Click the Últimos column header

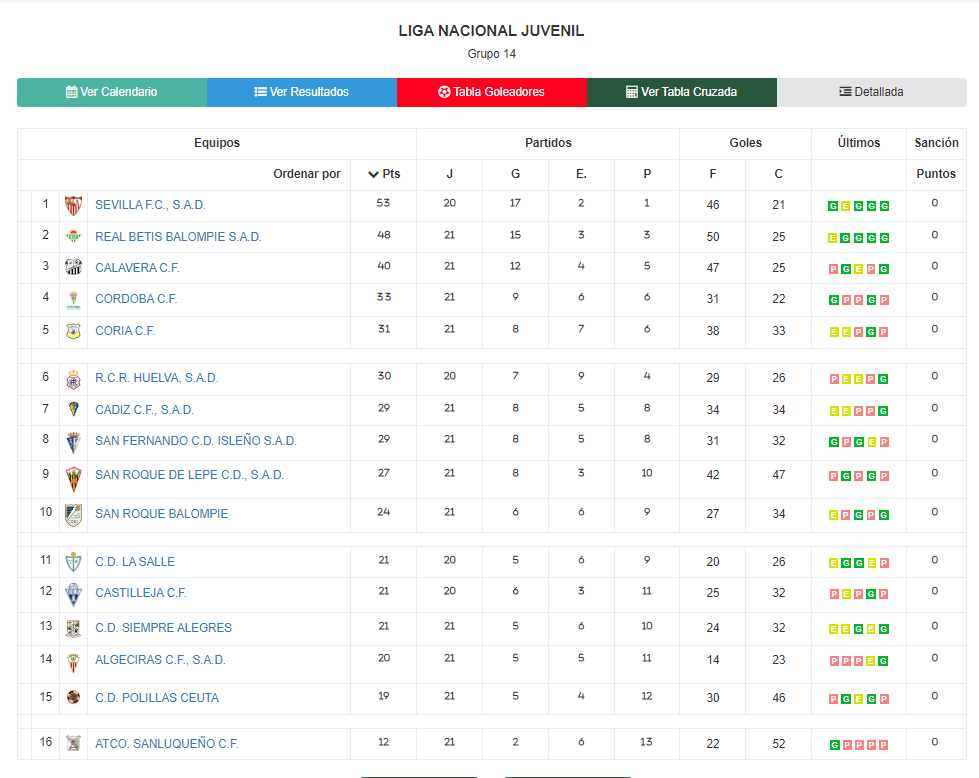click(858, 143)
